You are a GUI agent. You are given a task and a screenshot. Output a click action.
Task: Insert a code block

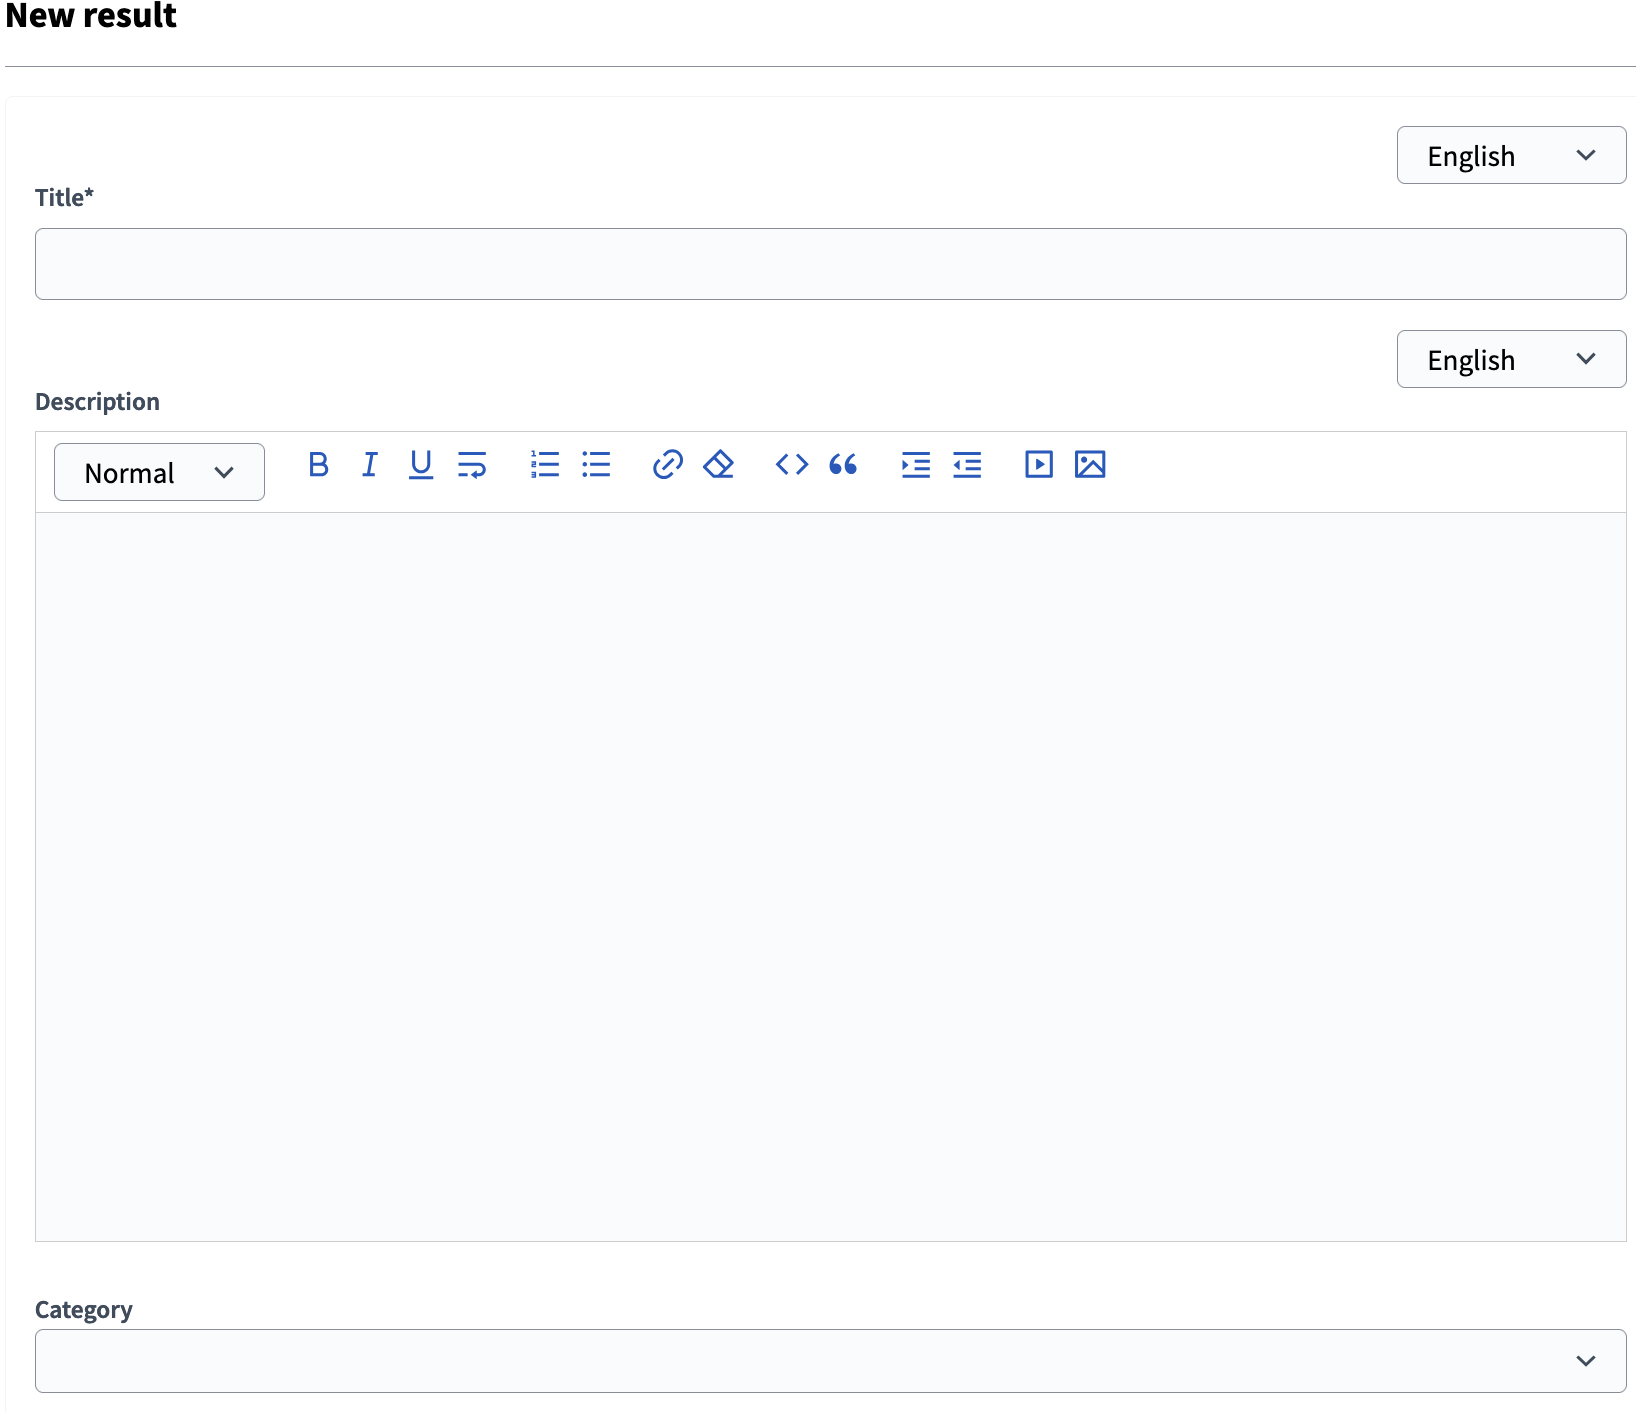pos(791,465)
